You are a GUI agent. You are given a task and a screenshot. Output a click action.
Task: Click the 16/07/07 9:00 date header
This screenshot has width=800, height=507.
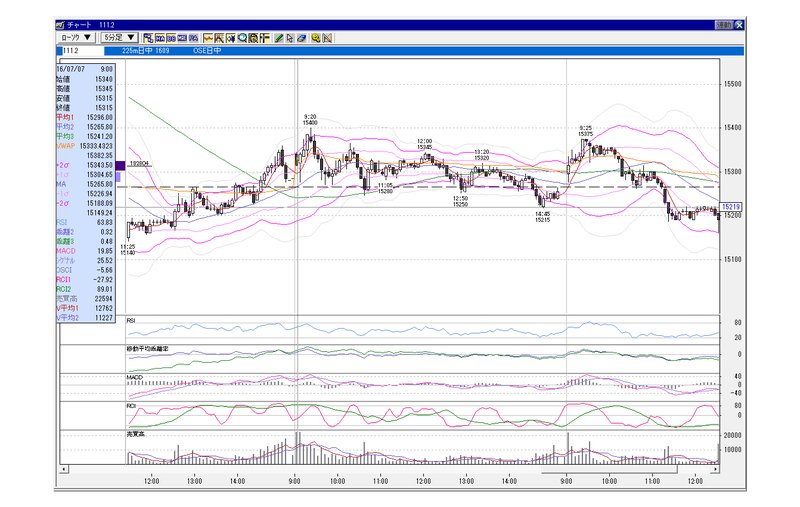(85, 69)
